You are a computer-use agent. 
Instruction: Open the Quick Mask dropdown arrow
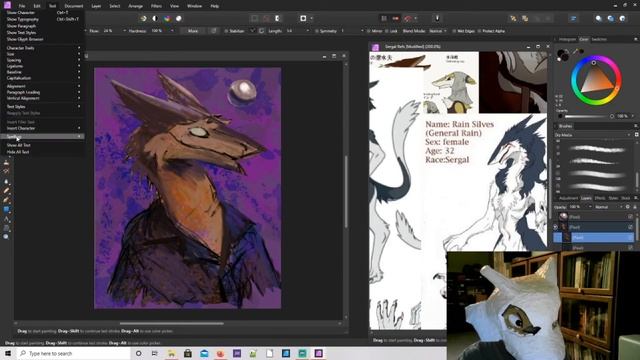(x=311, y=18)
